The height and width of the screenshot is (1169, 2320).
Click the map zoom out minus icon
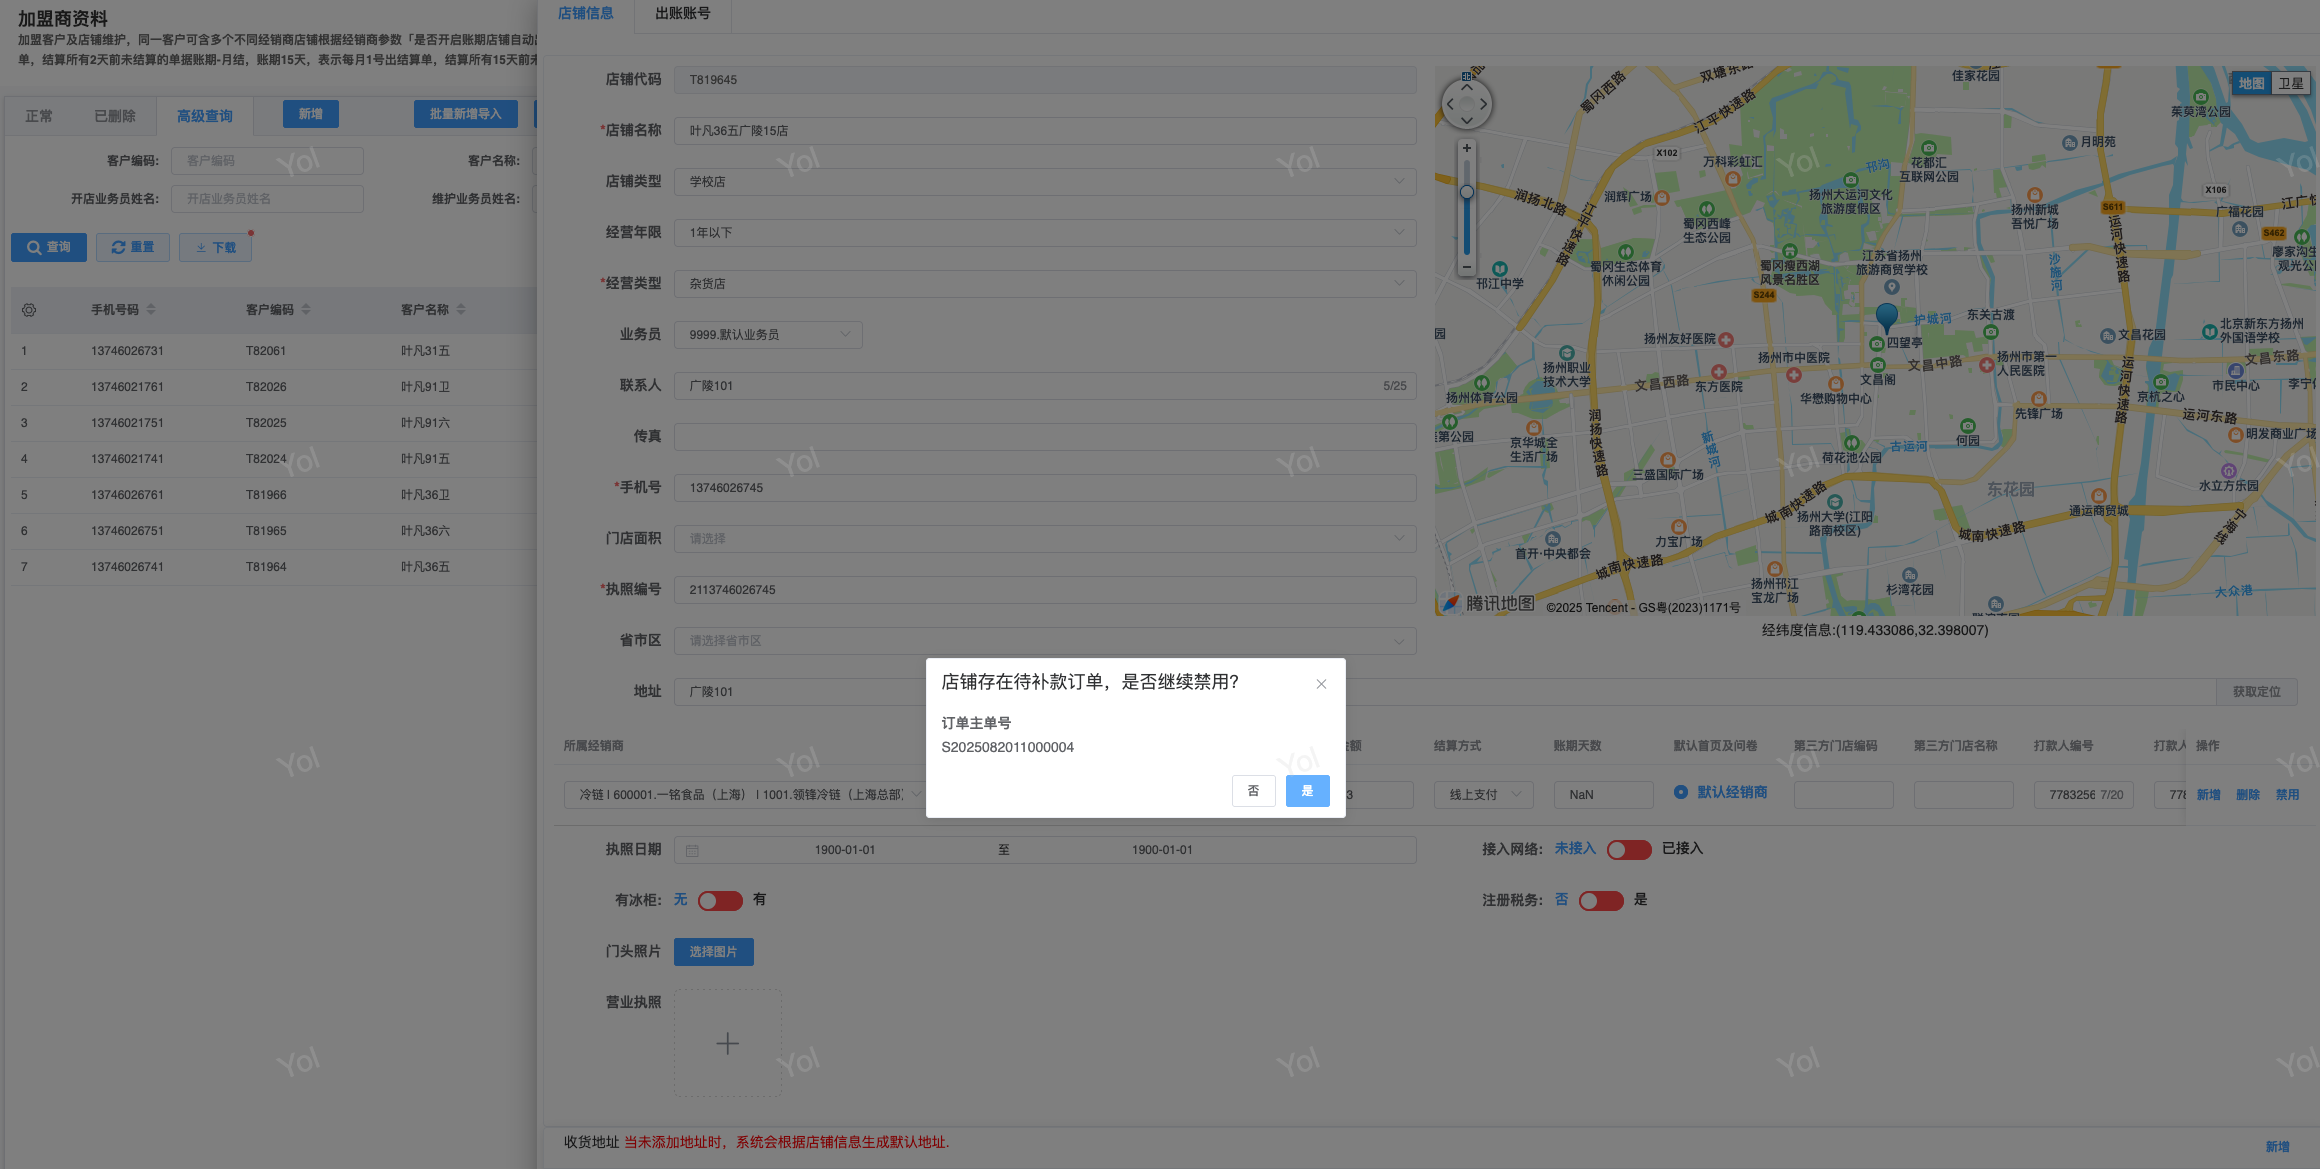tap(1467, 267)
